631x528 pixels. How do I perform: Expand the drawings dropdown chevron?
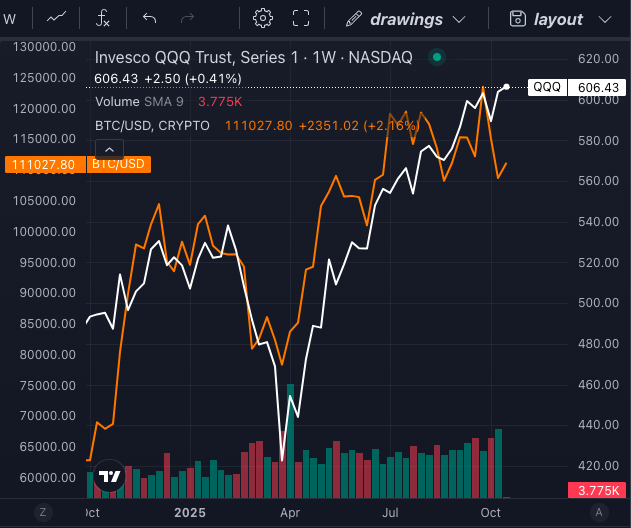pyautogui.click(x=460, y=19)
